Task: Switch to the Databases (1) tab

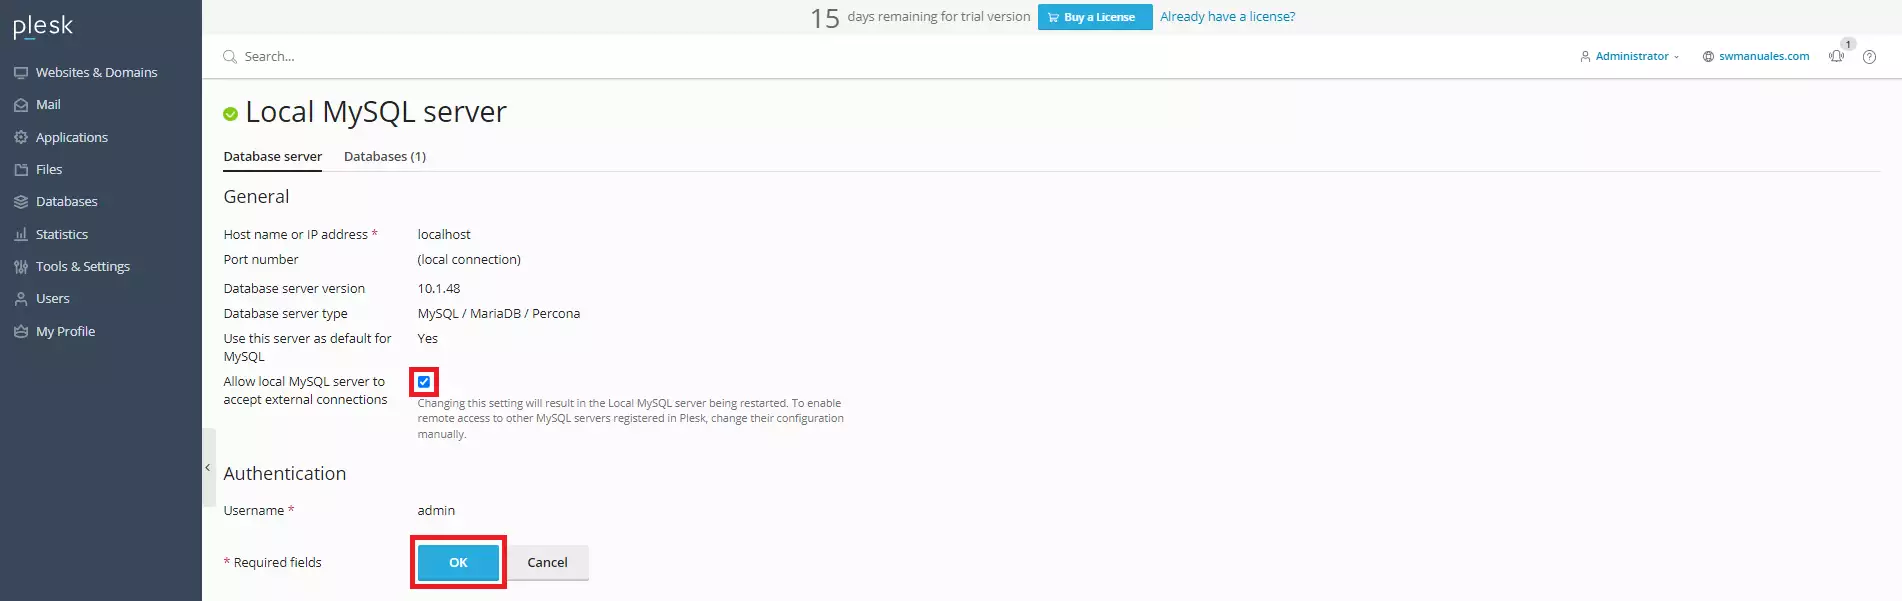Action: click(x=385, y=157)
